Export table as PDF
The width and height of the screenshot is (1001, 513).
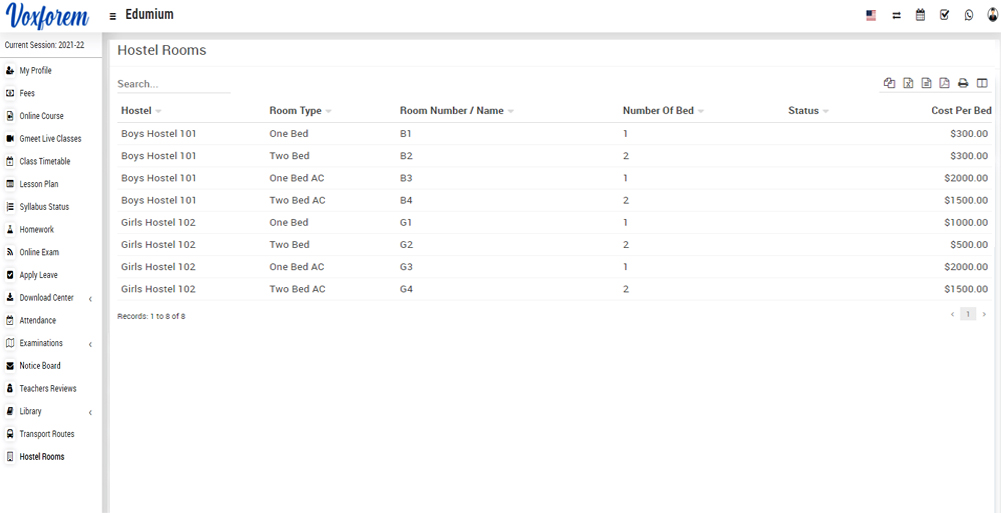tap(944, 84)
